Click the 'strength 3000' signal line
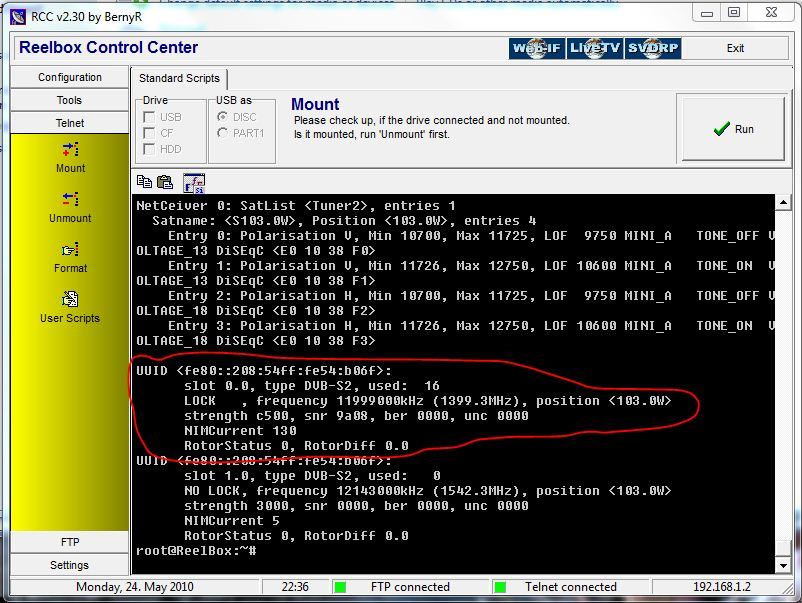Image resolution: width=802 pixels, height=603 pixels. tap(356, 506)
